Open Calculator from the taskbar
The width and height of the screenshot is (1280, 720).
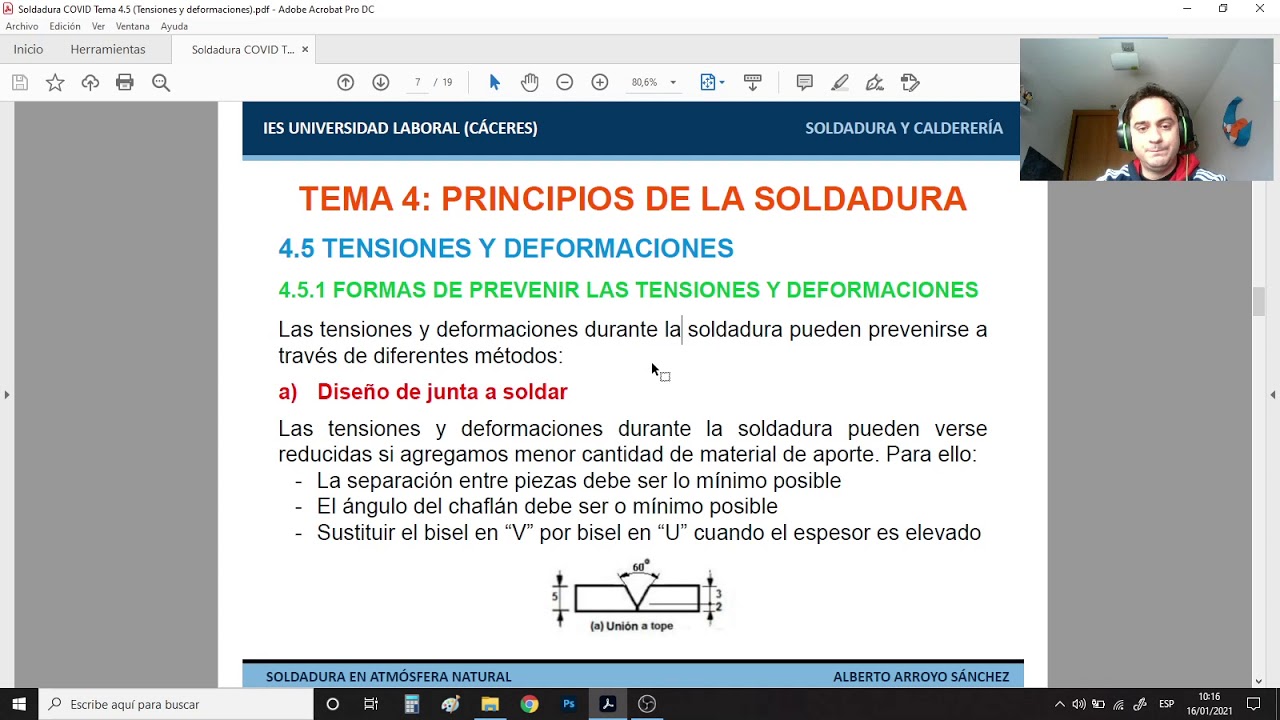[411, 704]
